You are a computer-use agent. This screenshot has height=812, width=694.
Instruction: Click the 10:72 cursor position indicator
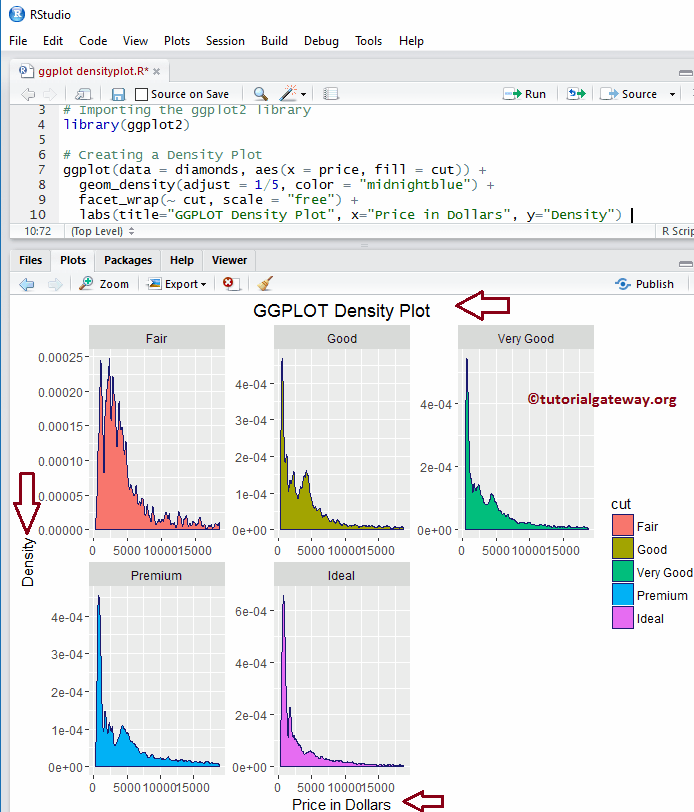pyautogui.click(x=37, y=231)
